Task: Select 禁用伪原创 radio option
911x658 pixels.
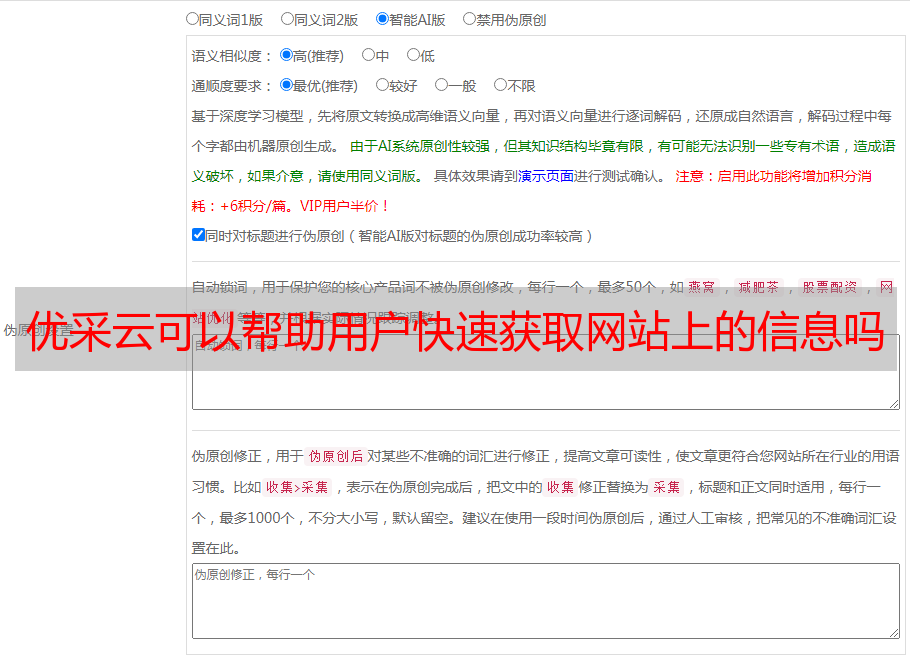Action: click(x=469, y=19)
